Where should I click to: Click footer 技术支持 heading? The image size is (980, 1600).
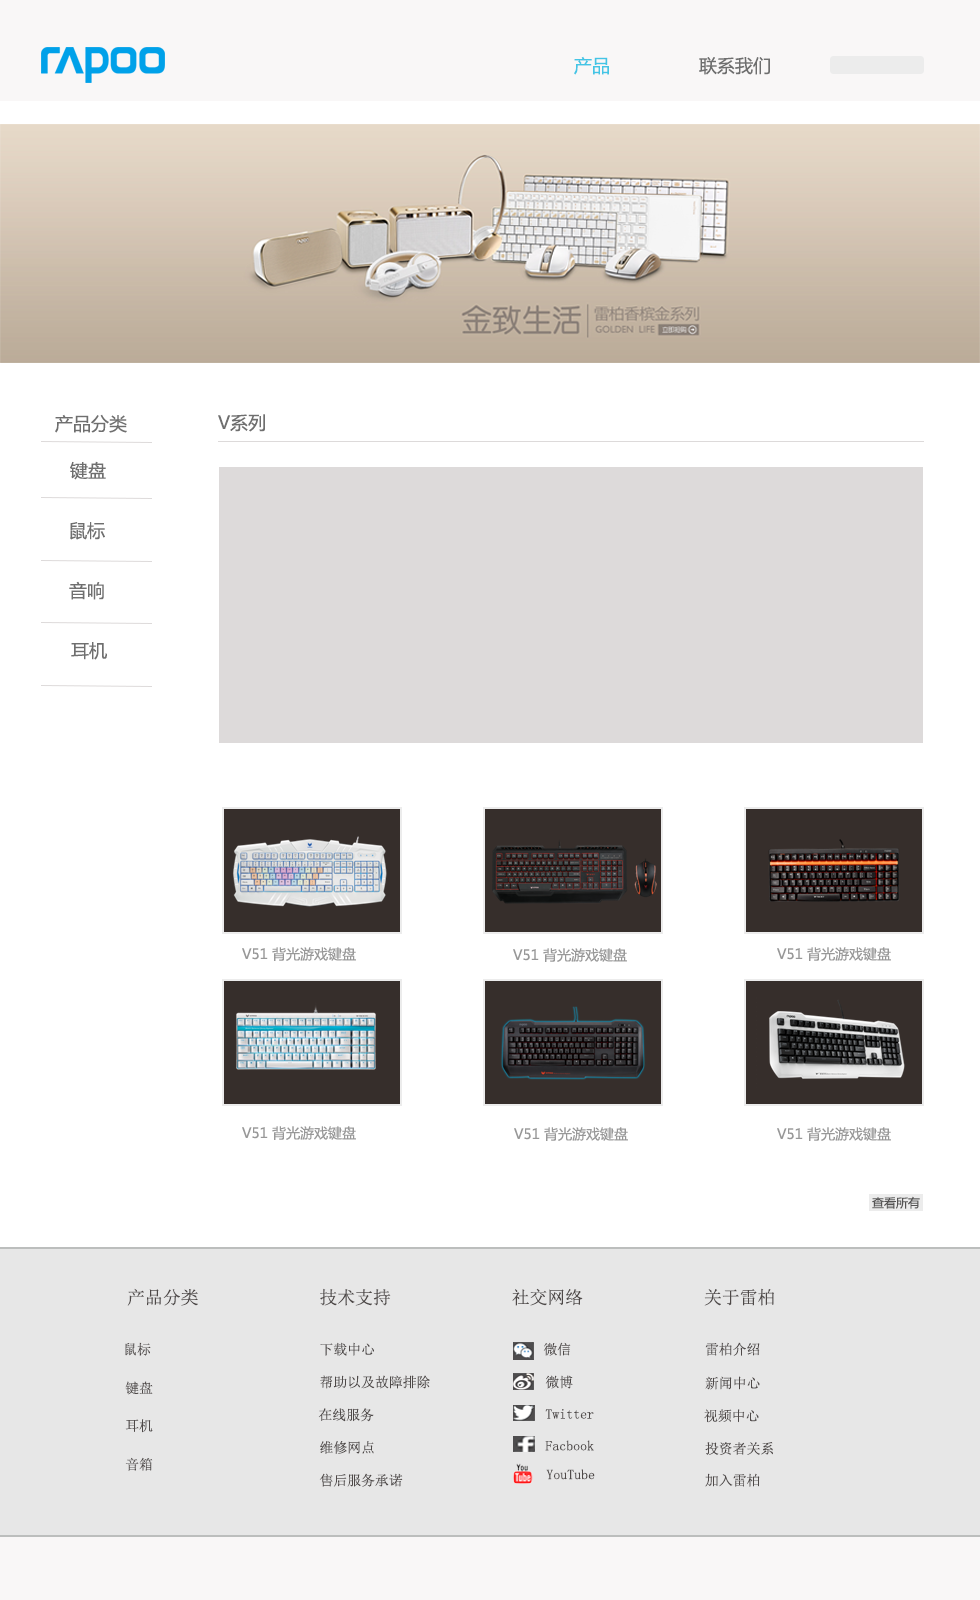355,1297
